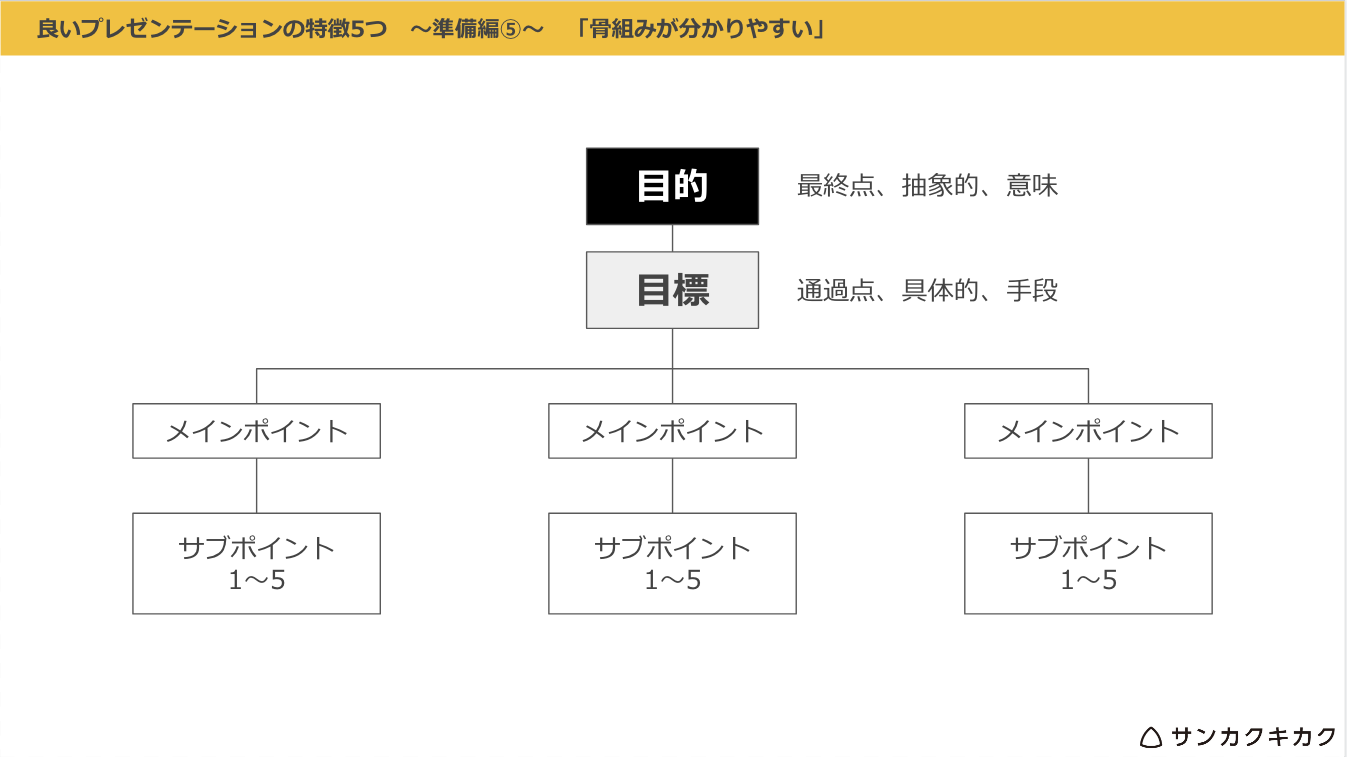Click the slide title in the yellow header
The height and width of the screenshot is (757, 1347).
431,29
